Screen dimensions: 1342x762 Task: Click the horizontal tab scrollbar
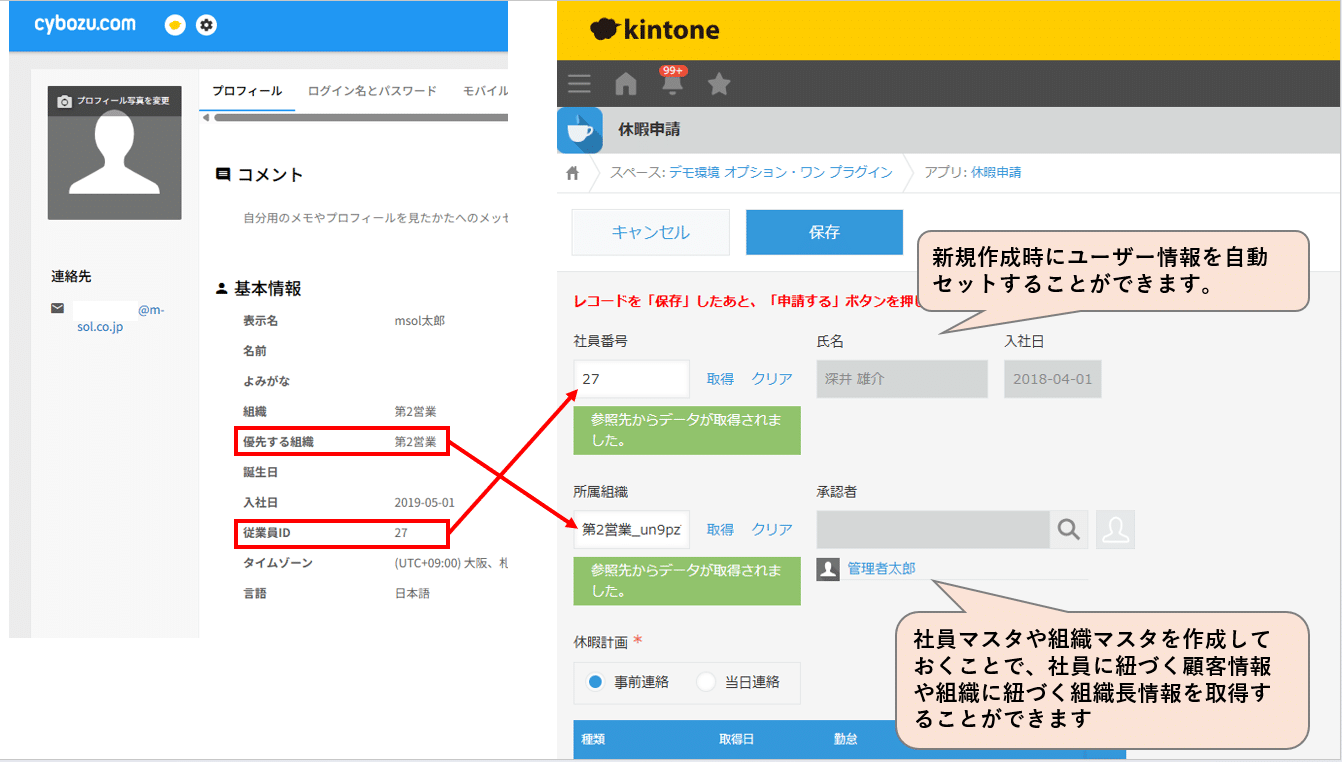point(361,118)
